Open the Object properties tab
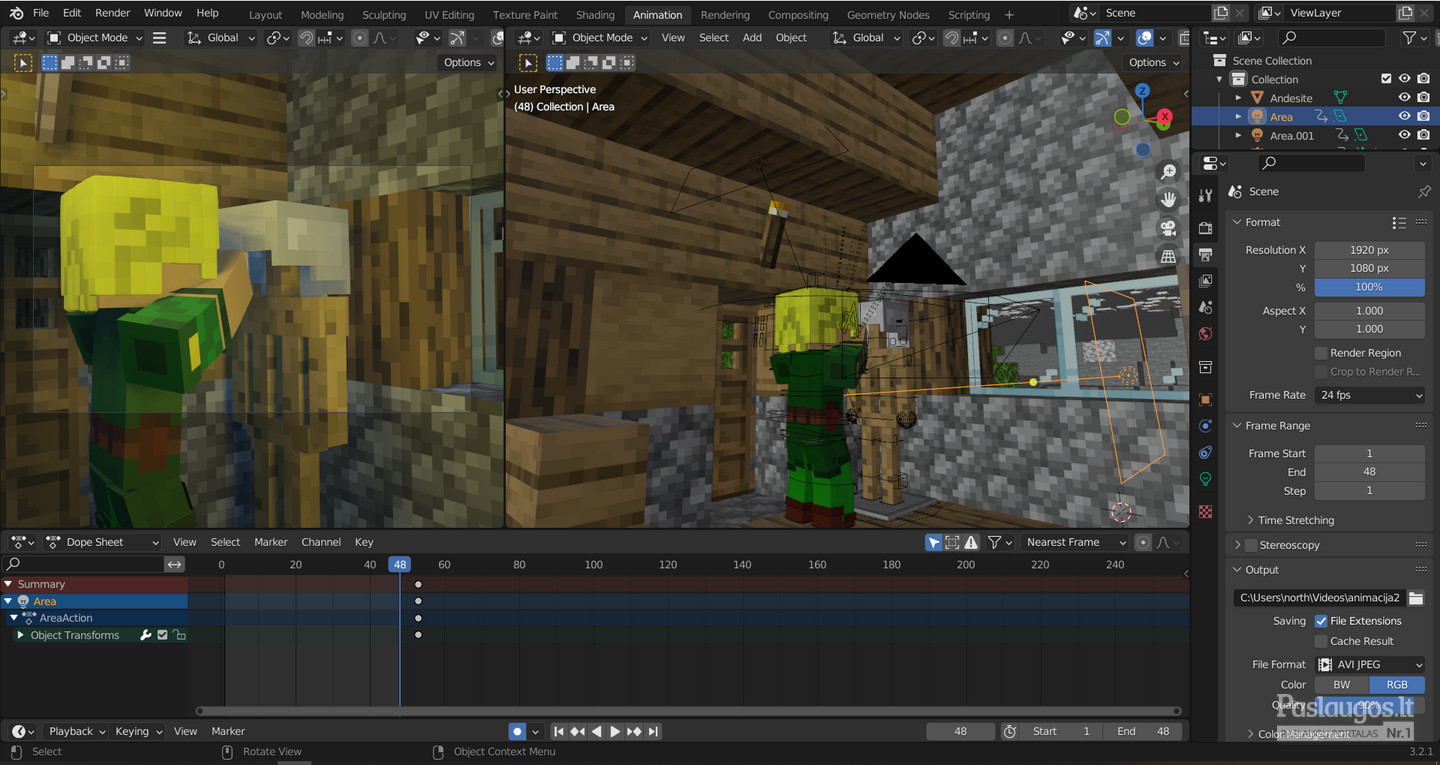 pyautogui.click(x=1206, y=399)
